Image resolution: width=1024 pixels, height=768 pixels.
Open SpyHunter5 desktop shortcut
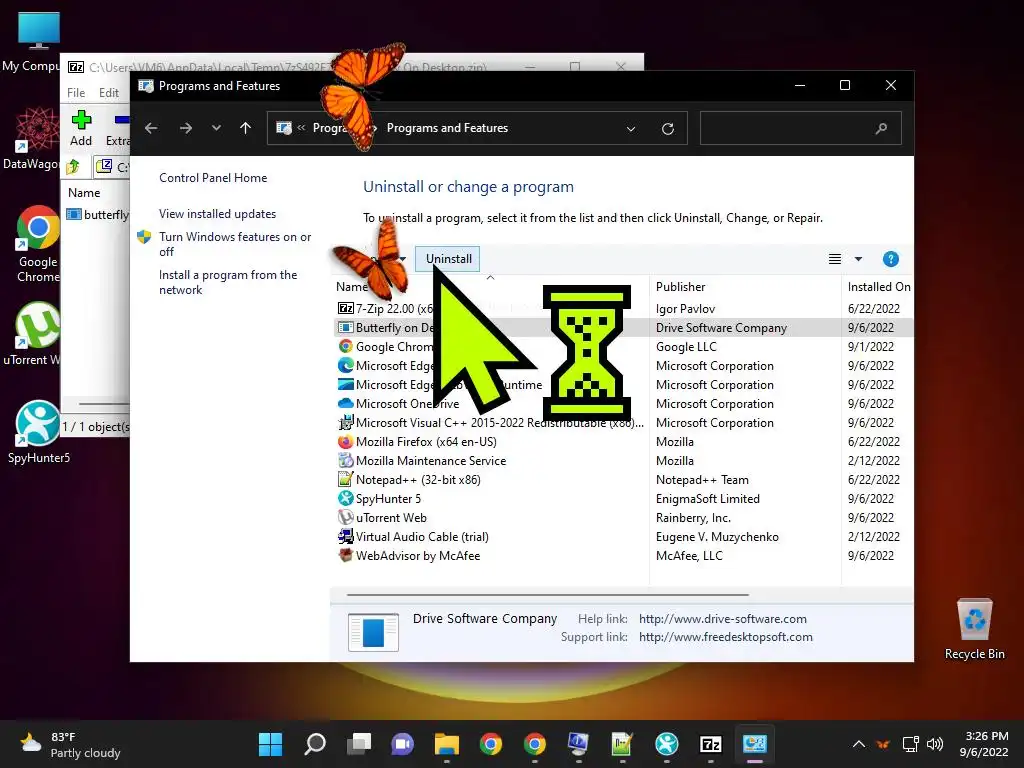pyautogui.click(x=39, y=432)
